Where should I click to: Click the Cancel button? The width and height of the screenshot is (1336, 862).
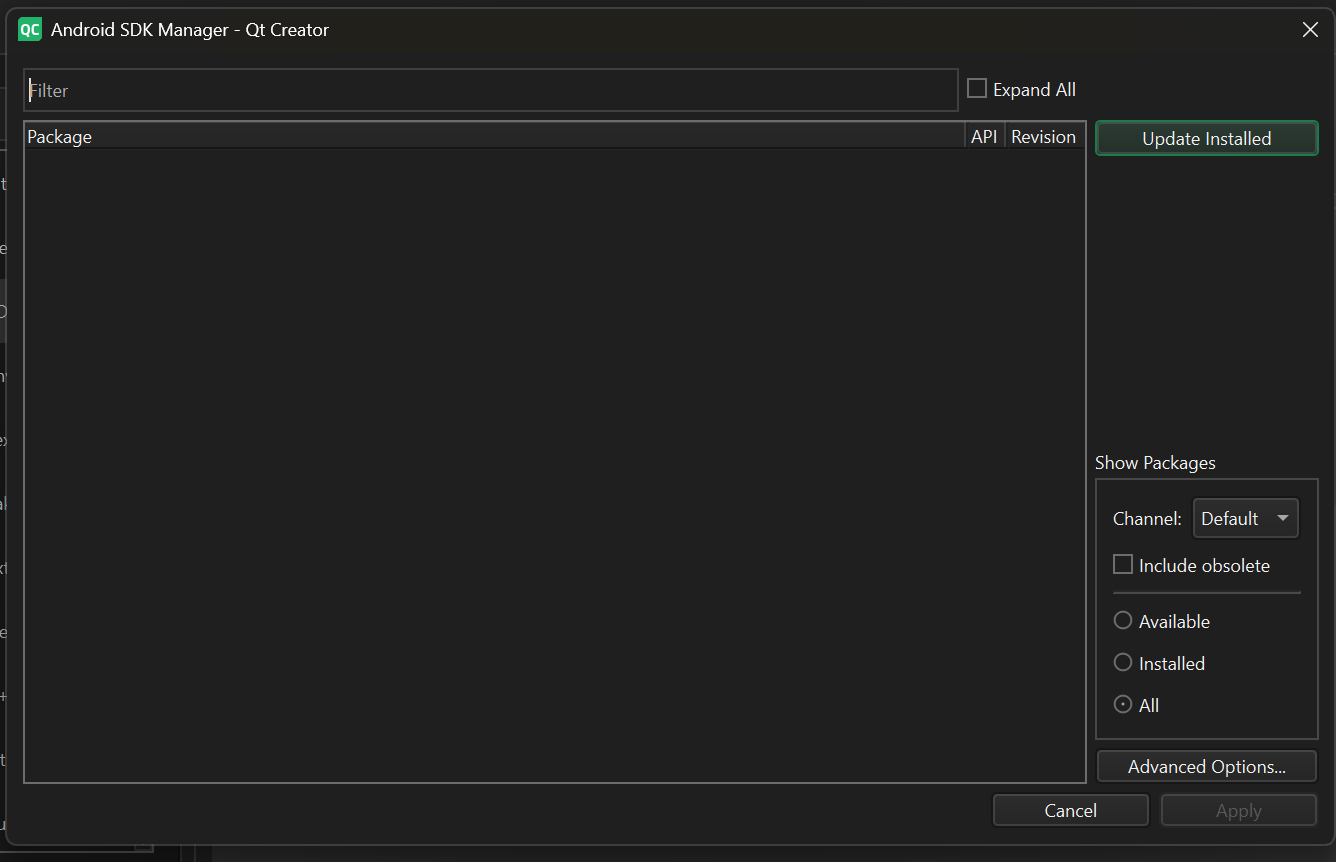pyautogui.click(x=1071, y=811)
